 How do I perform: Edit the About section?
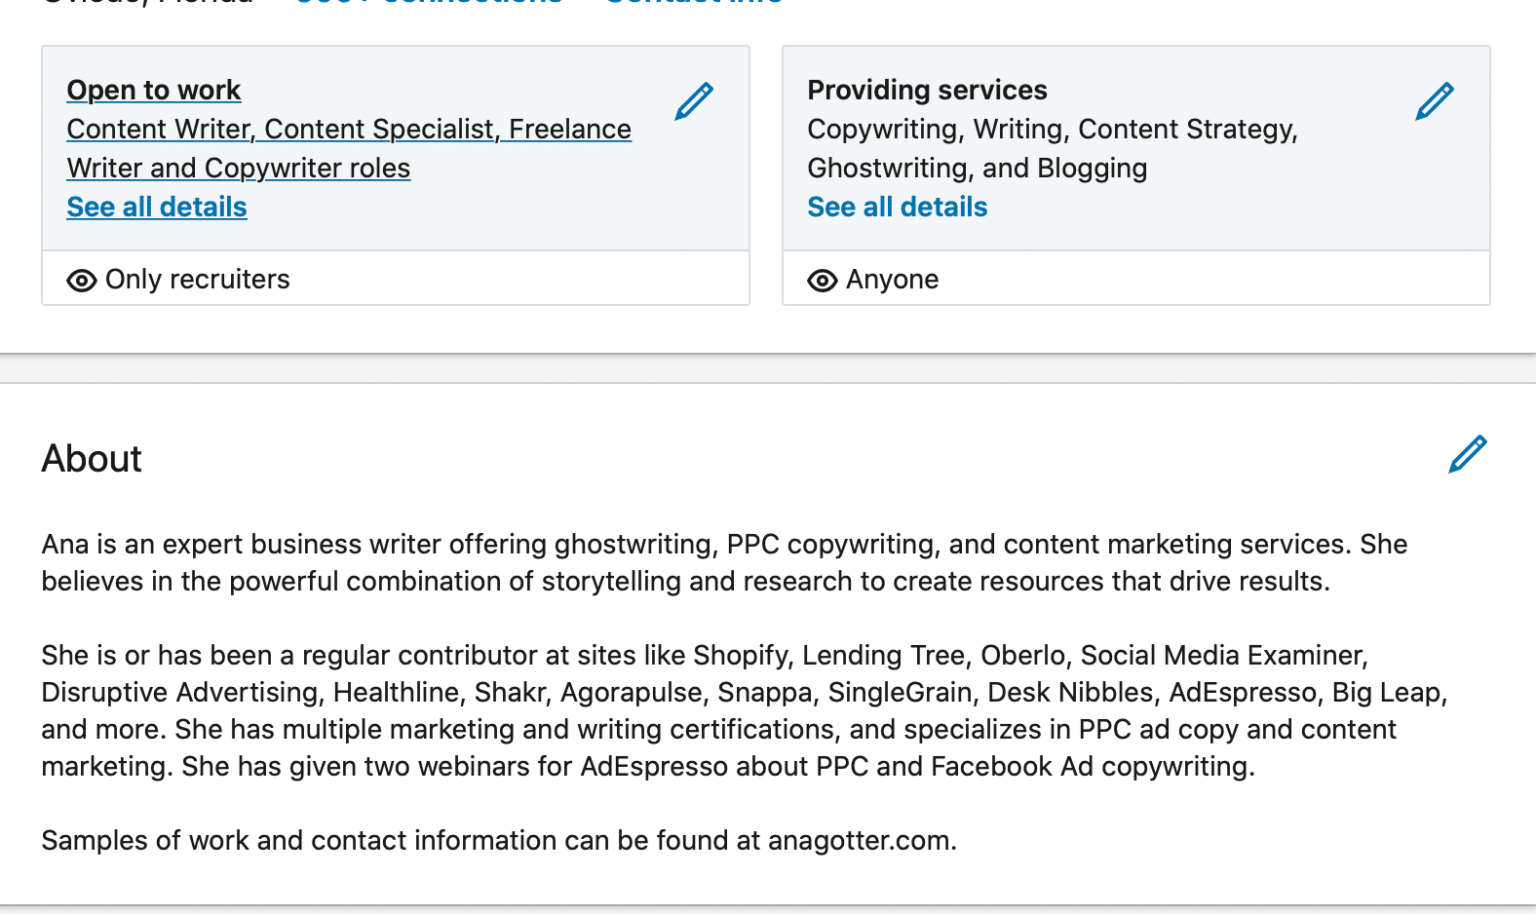click(x=1467, y=454)
